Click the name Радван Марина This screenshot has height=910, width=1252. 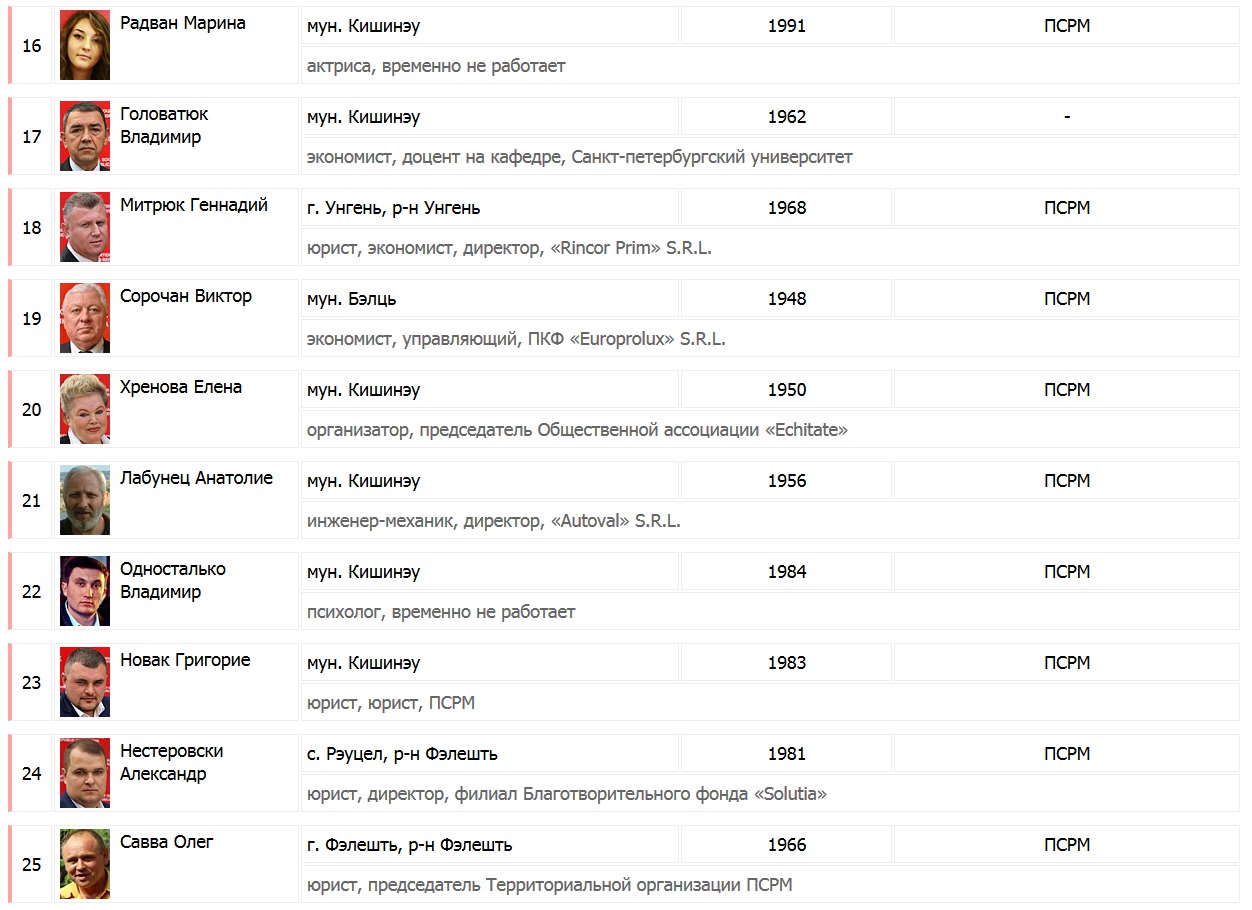pyautogui.click(x=183, y=23)
